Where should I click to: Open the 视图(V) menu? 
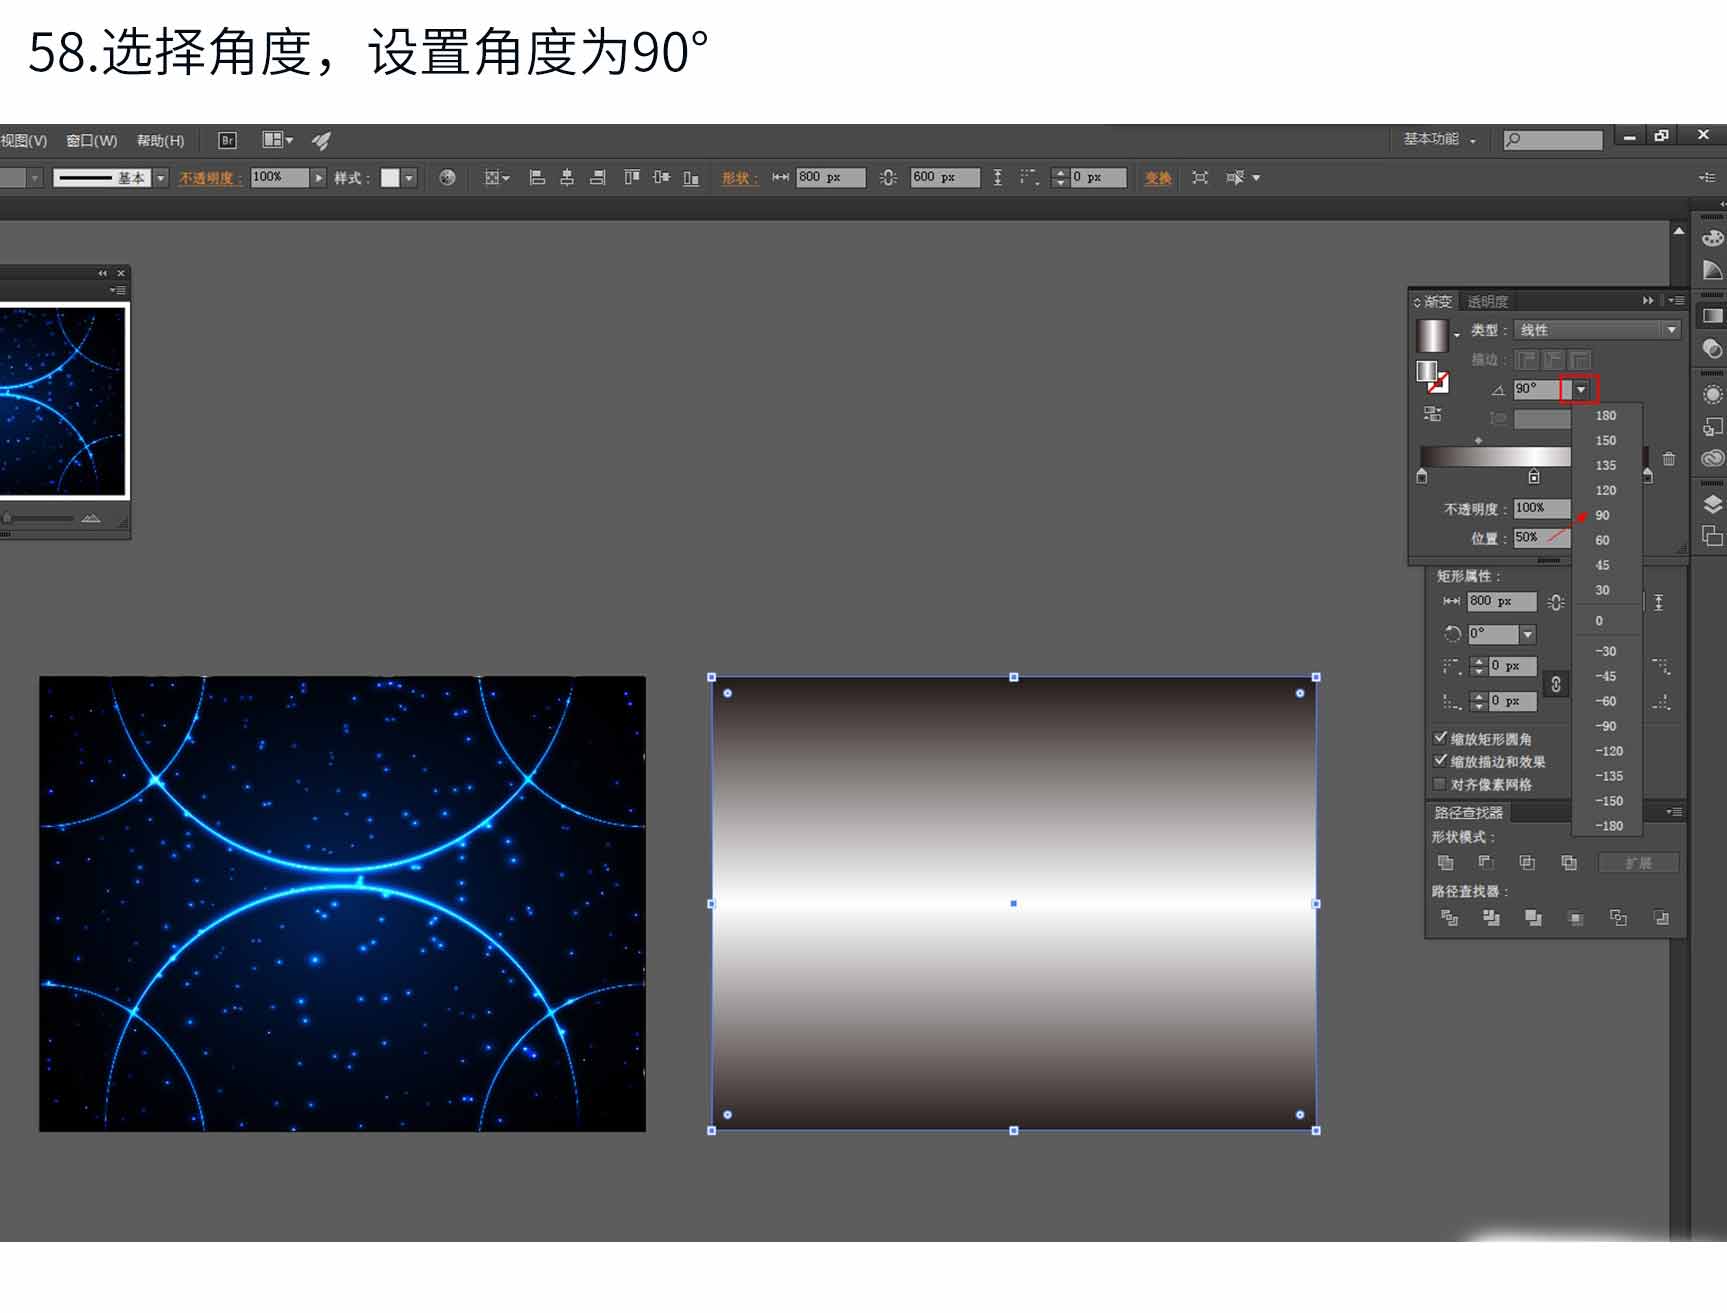(x=24, y=141)
